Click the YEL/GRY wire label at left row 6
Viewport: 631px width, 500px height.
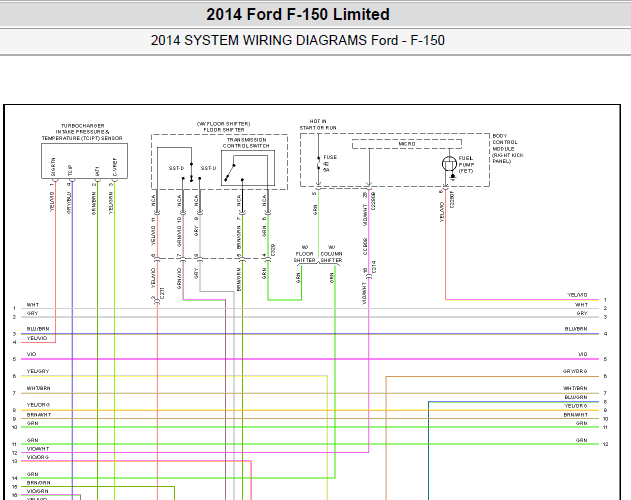pos(38,371)
